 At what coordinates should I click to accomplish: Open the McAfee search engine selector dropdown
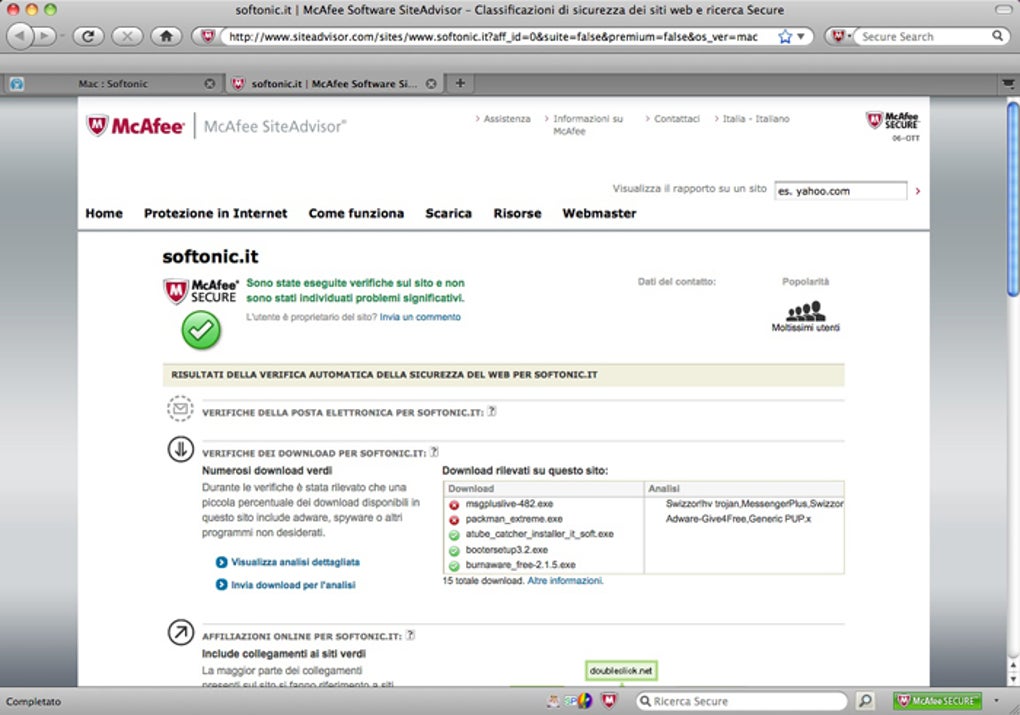pyautogui.click(x=840, y=36)
